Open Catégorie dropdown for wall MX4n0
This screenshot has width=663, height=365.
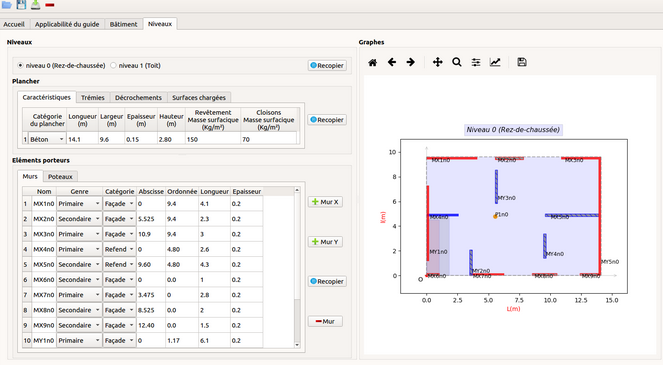pyautogui.click(x=119, y=249)
